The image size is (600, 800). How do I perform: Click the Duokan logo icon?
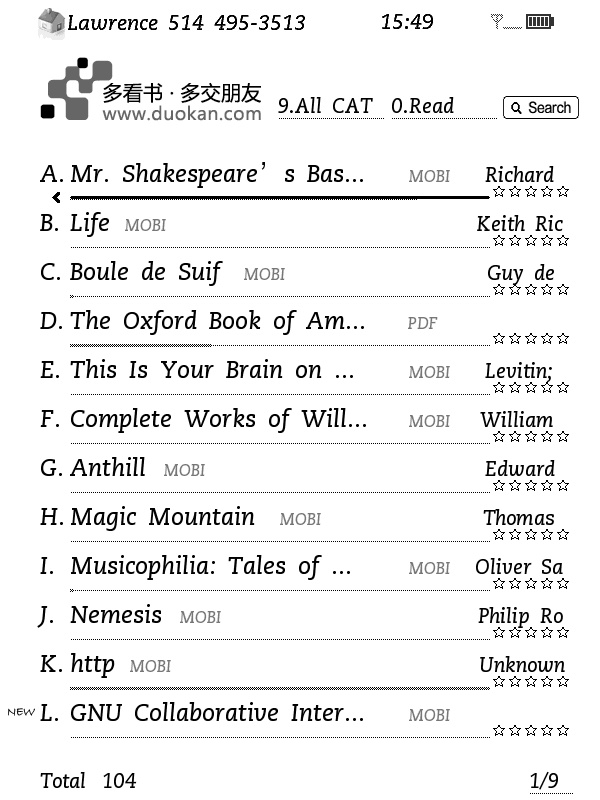pyautogui.click(x=76, y=89)
